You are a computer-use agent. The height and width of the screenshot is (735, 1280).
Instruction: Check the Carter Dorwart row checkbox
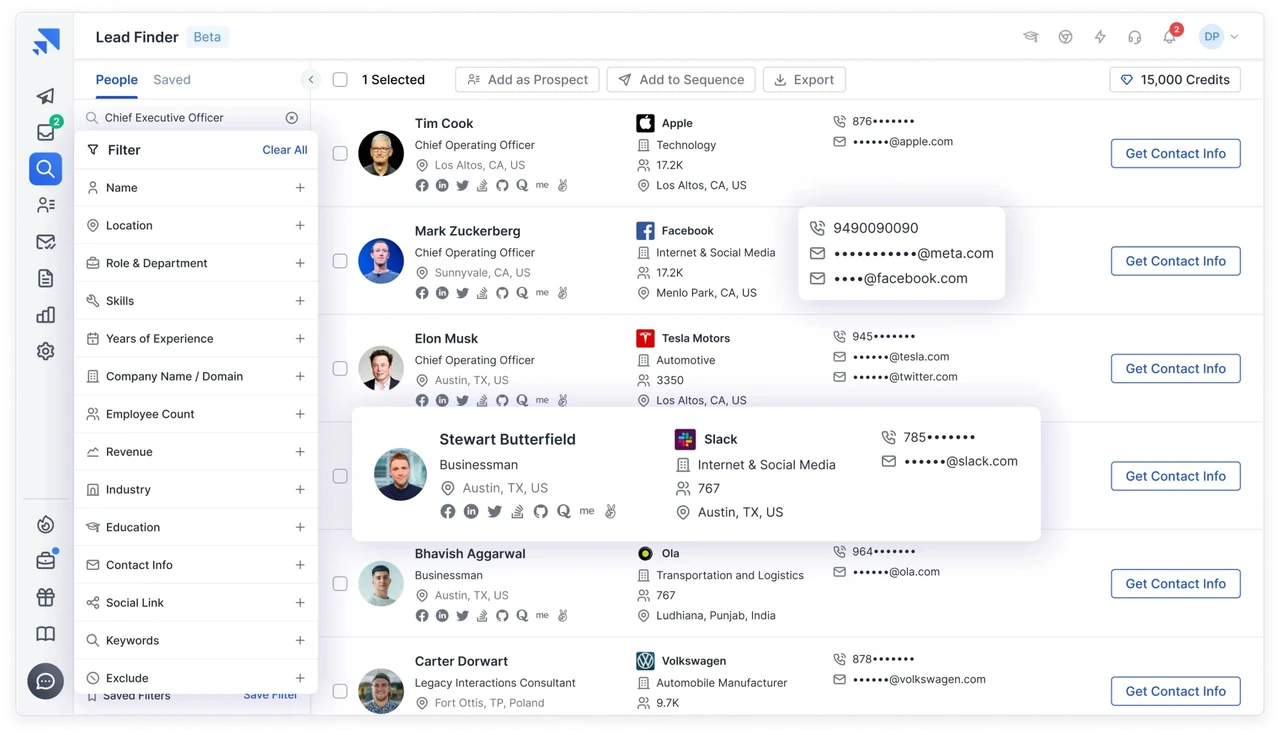pos(340,691)
